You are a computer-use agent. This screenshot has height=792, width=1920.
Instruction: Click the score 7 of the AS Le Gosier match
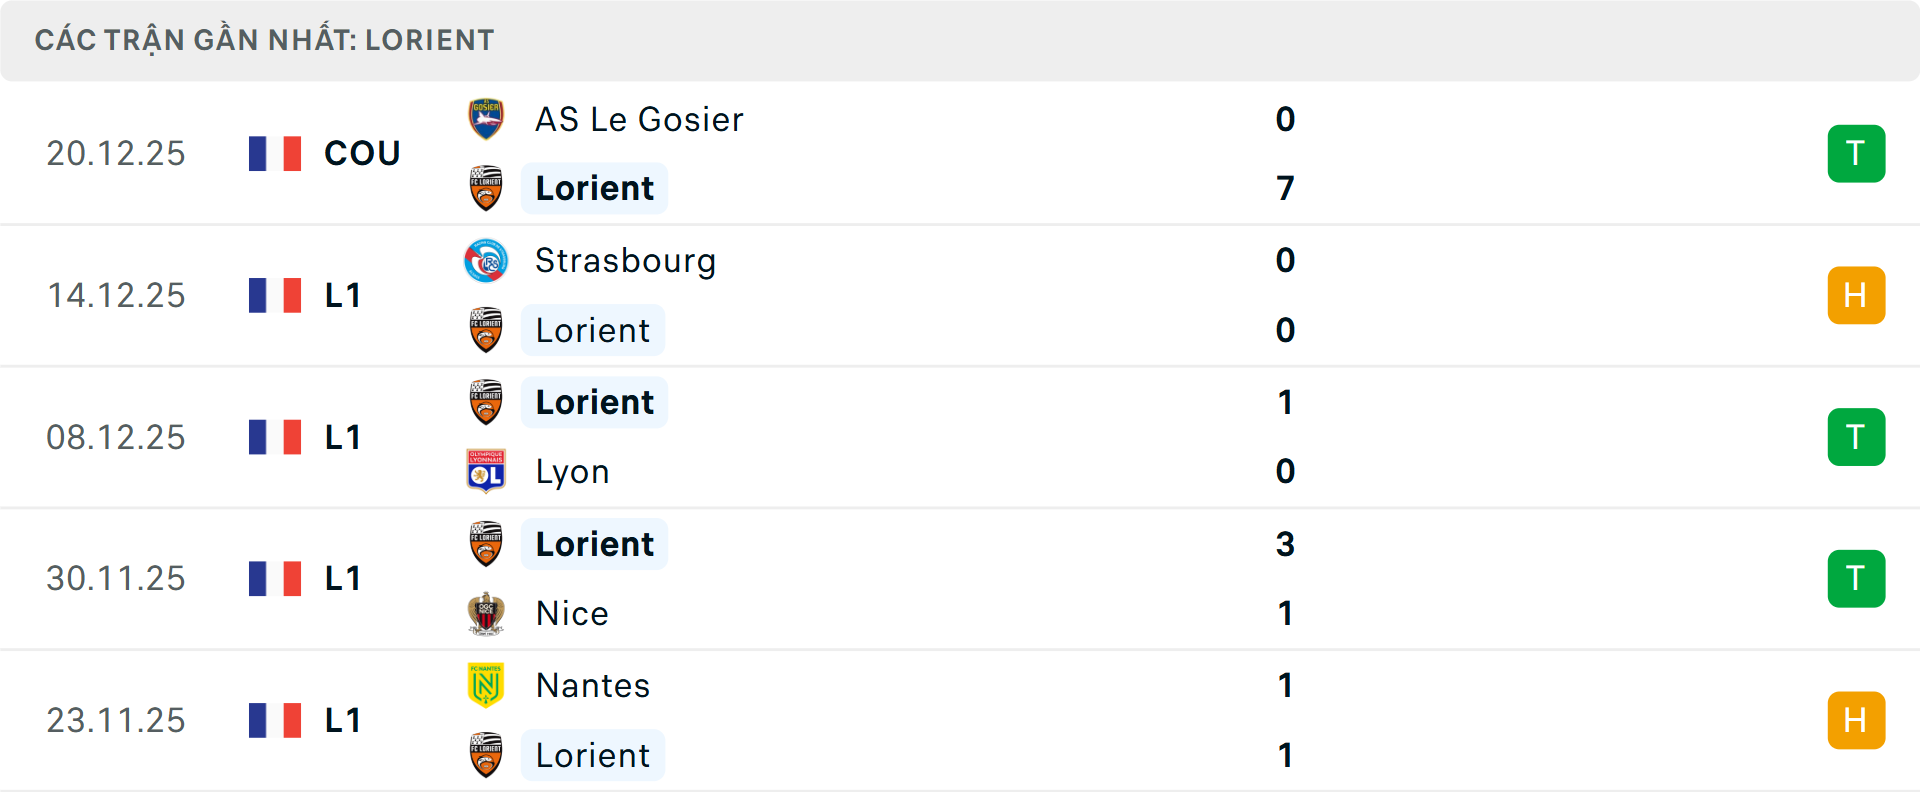(1285, 188)
